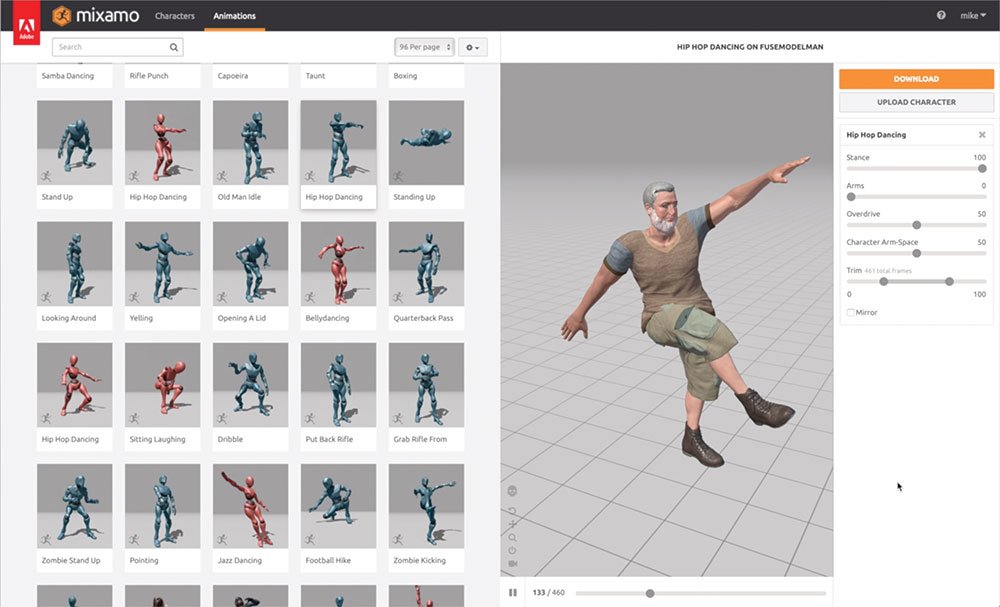1000x607 pixels.
Task: Click the Trim start handle
Action: pos(883,281)
